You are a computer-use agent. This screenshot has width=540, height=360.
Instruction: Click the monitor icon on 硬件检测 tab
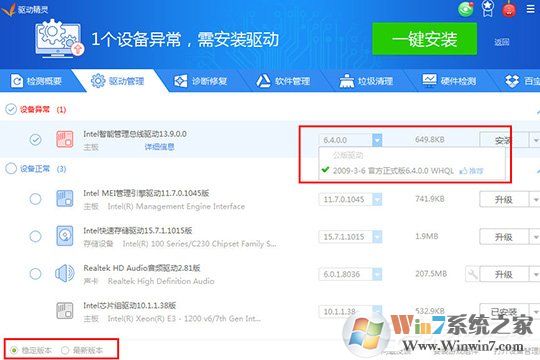(429, 80)
